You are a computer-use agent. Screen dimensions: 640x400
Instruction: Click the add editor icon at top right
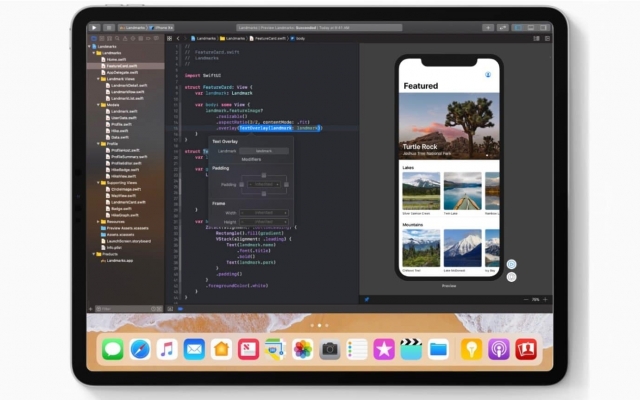(x=547, y=38)
